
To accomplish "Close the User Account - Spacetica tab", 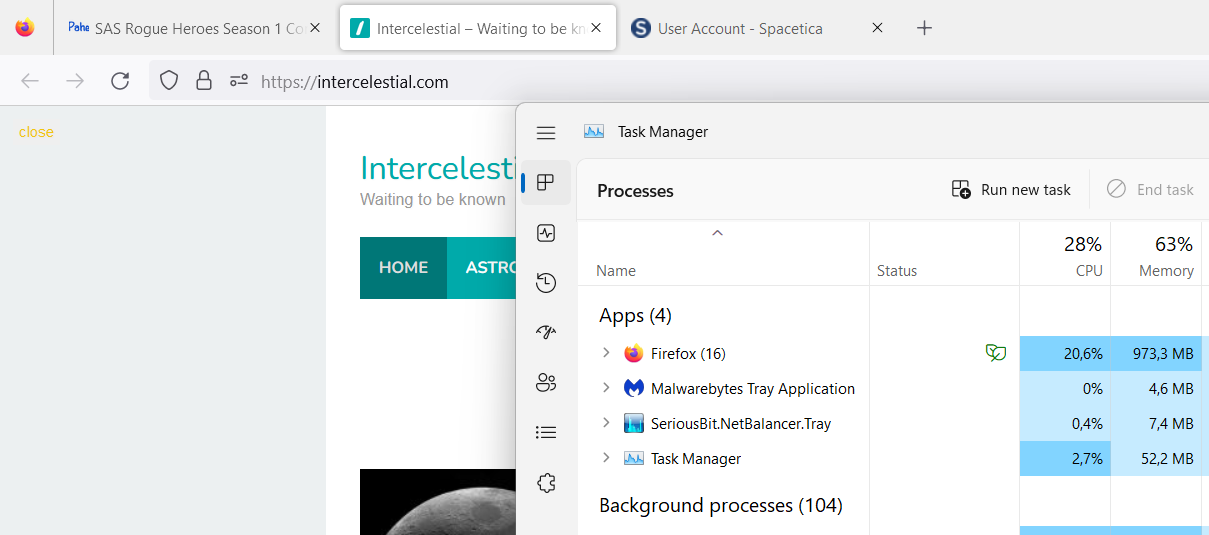I will tap(877, 28).
